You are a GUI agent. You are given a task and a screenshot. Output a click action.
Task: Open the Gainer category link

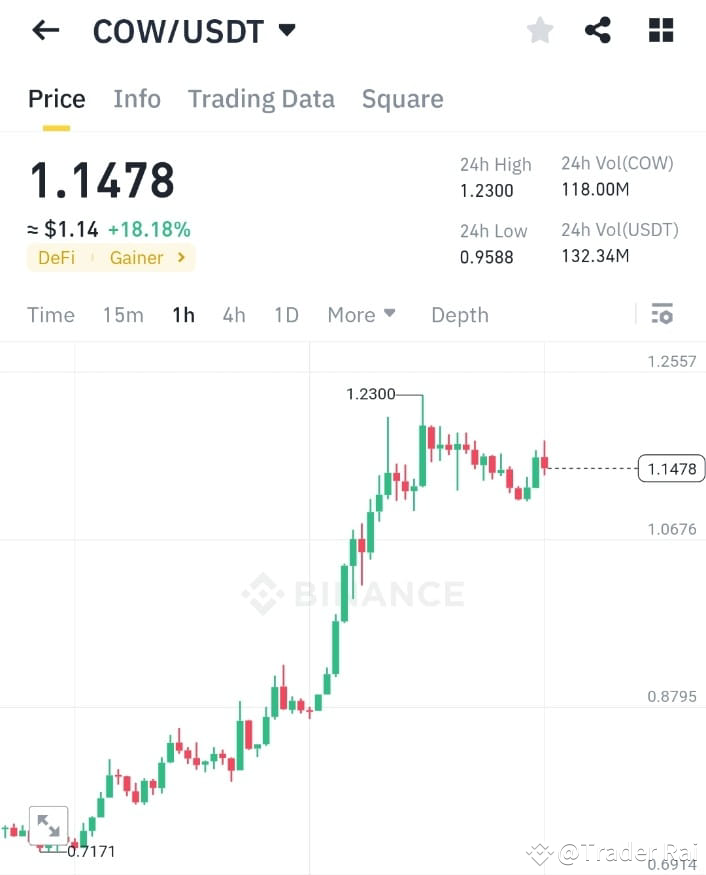click(136, 258)
